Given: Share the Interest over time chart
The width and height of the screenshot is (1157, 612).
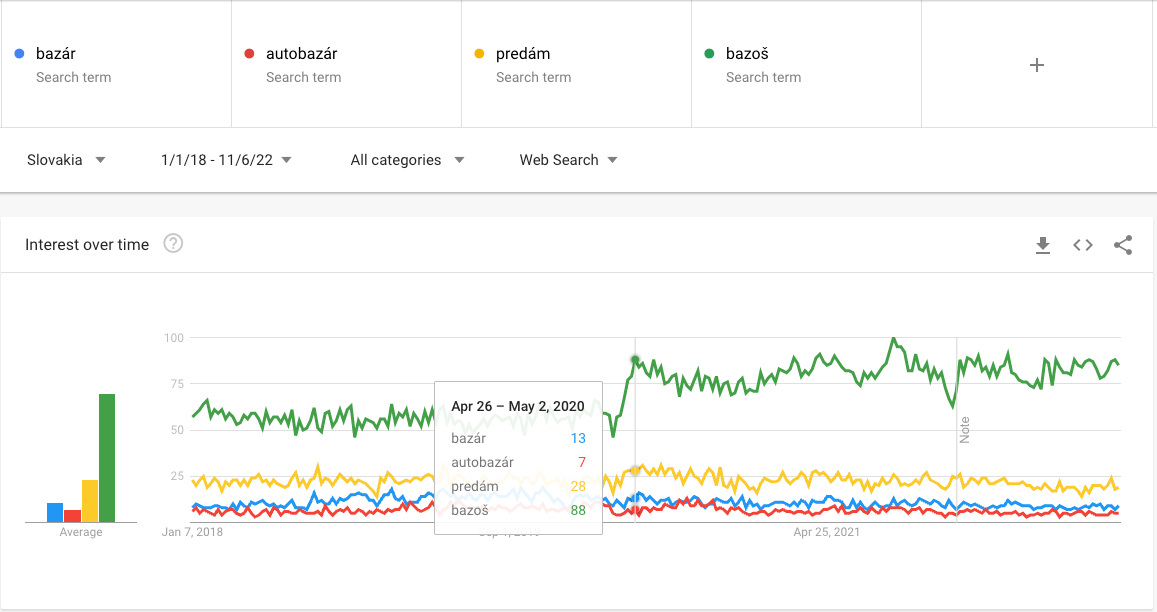Looking at the screenshot, I should [x=1123, y=245].
